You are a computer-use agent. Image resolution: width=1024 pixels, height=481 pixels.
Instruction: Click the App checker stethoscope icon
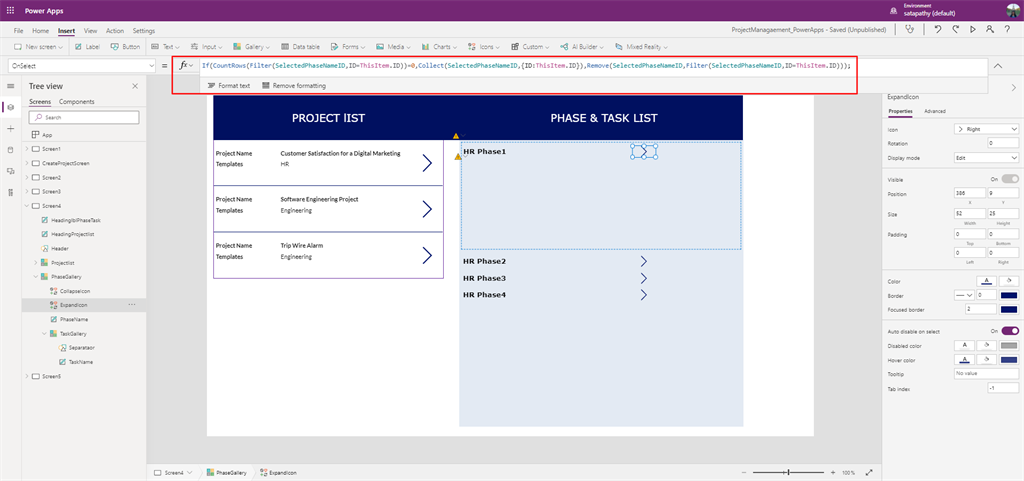pyautogui.click(x=908, y=29)
